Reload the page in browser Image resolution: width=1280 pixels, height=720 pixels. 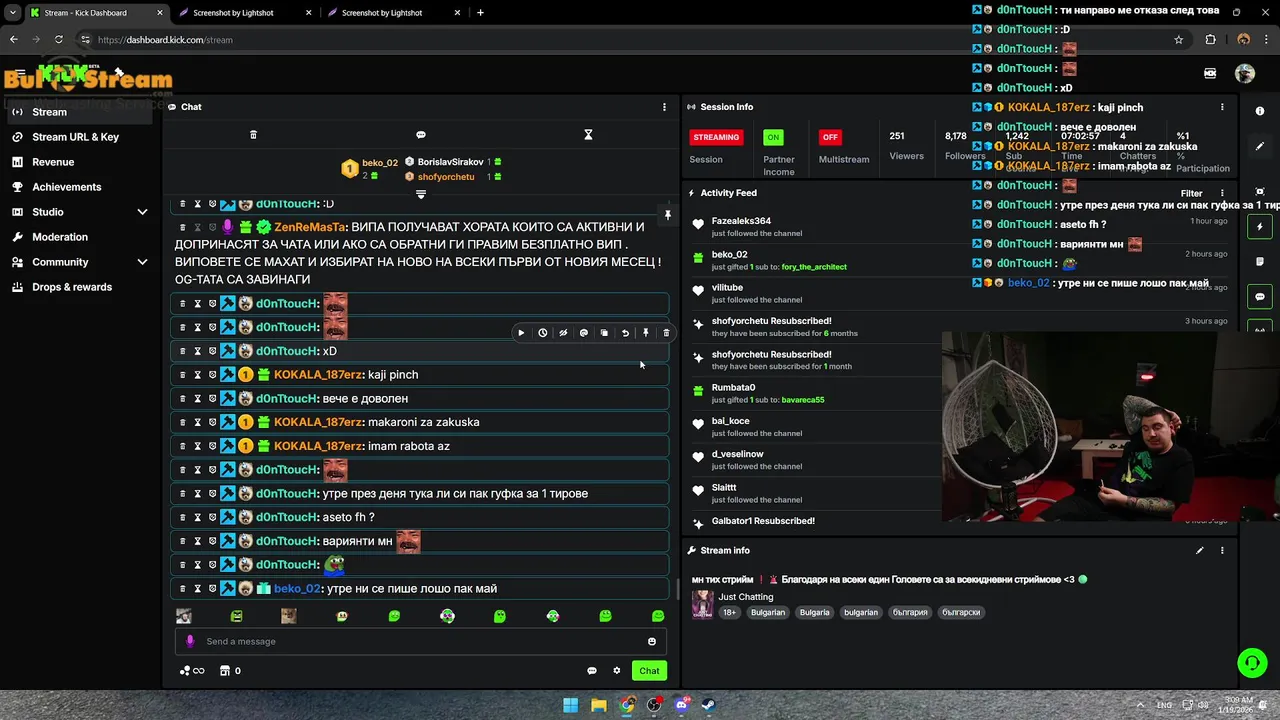(59, 40)
